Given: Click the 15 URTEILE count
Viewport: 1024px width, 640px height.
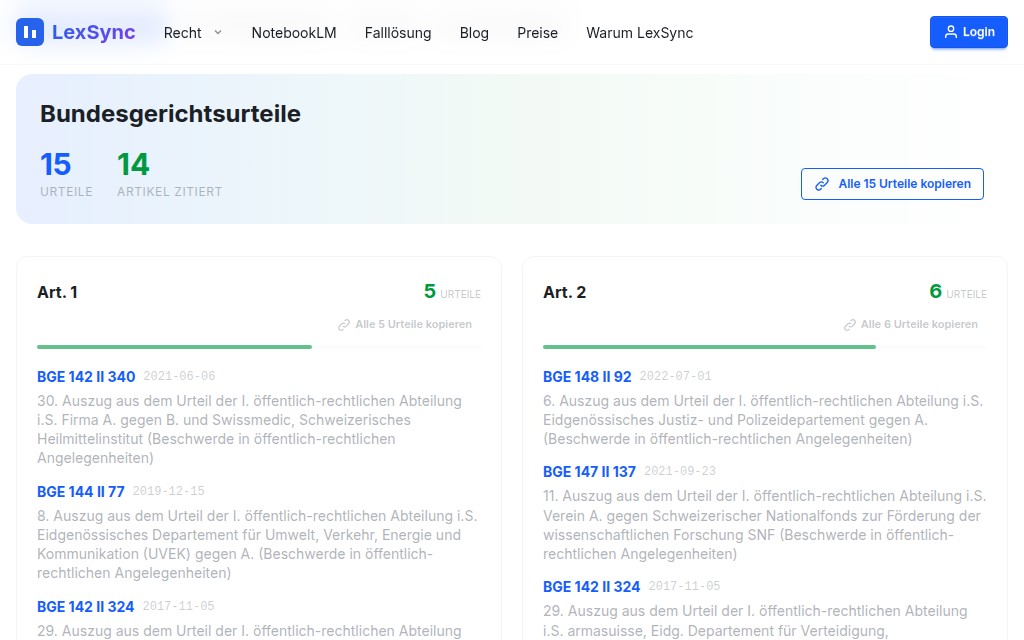Looking at the screenshot, I should click(x=66, y=174).
